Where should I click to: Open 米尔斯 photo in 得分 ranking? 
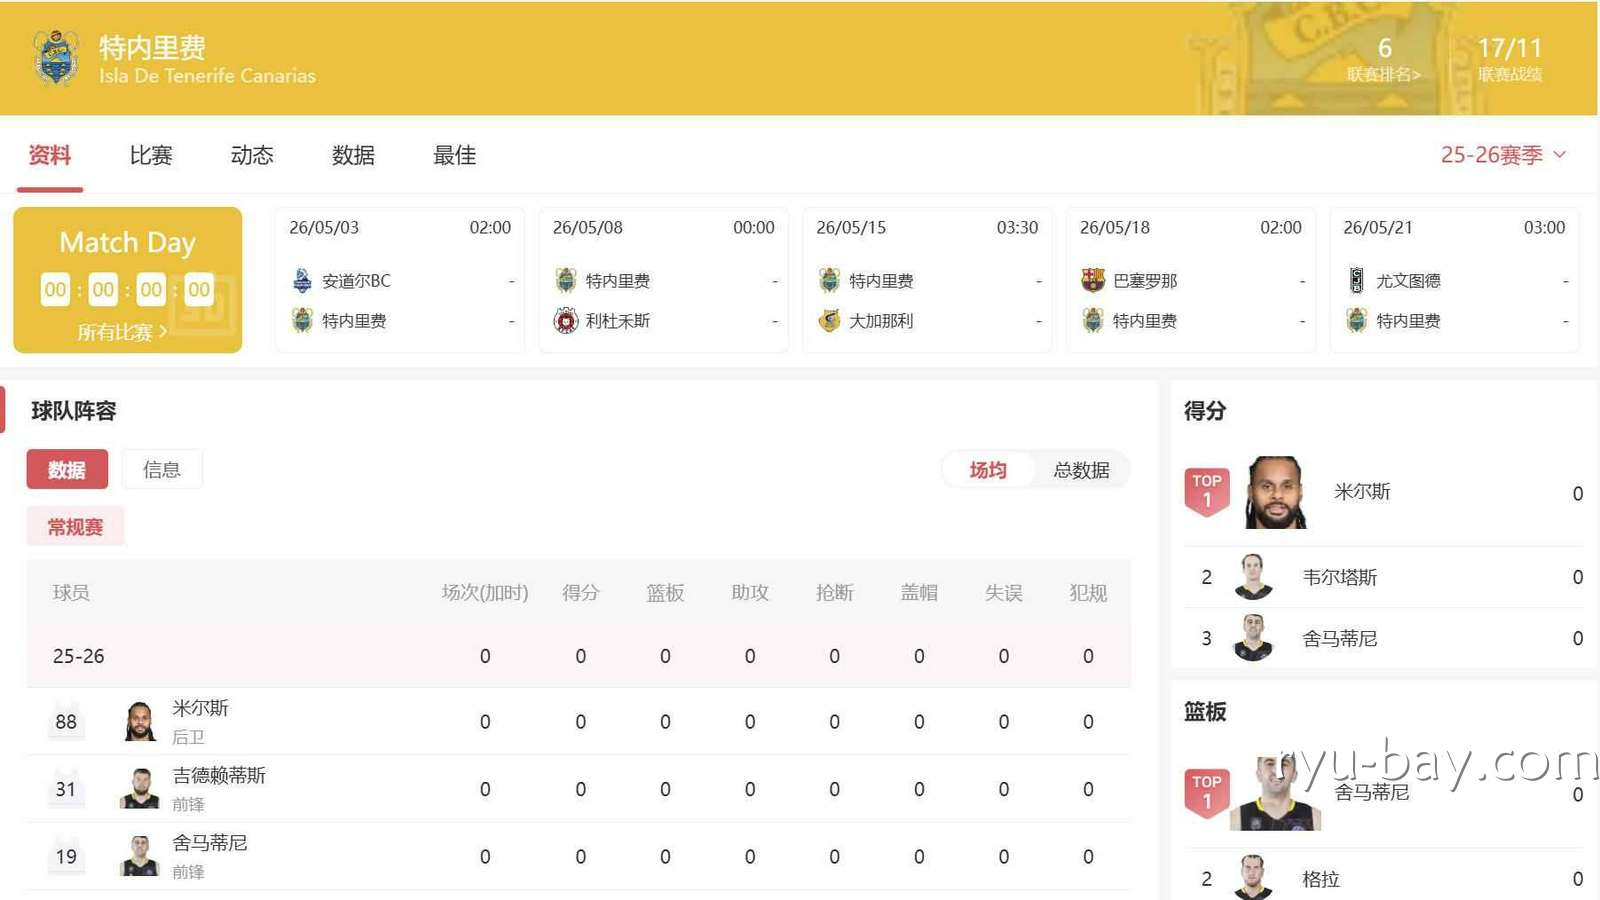tap(1275, 492)
